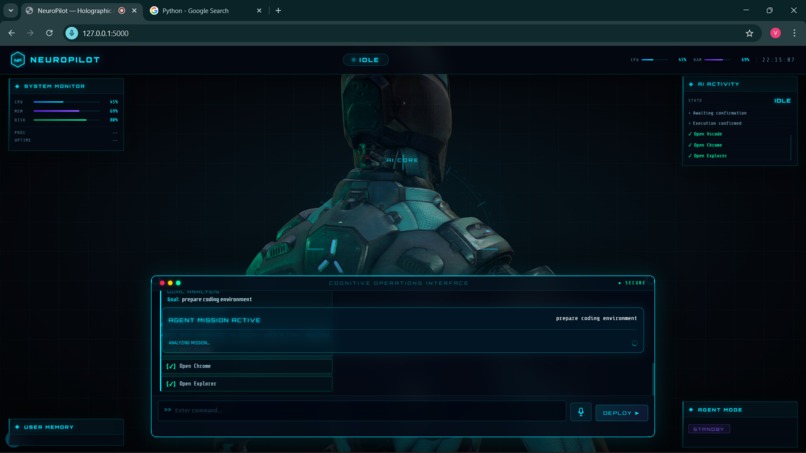Image resolution: width=806 pixels, height=453 pixels.
Task: Click the CPU usage bar in System Monitor
Action: (67, 102)
